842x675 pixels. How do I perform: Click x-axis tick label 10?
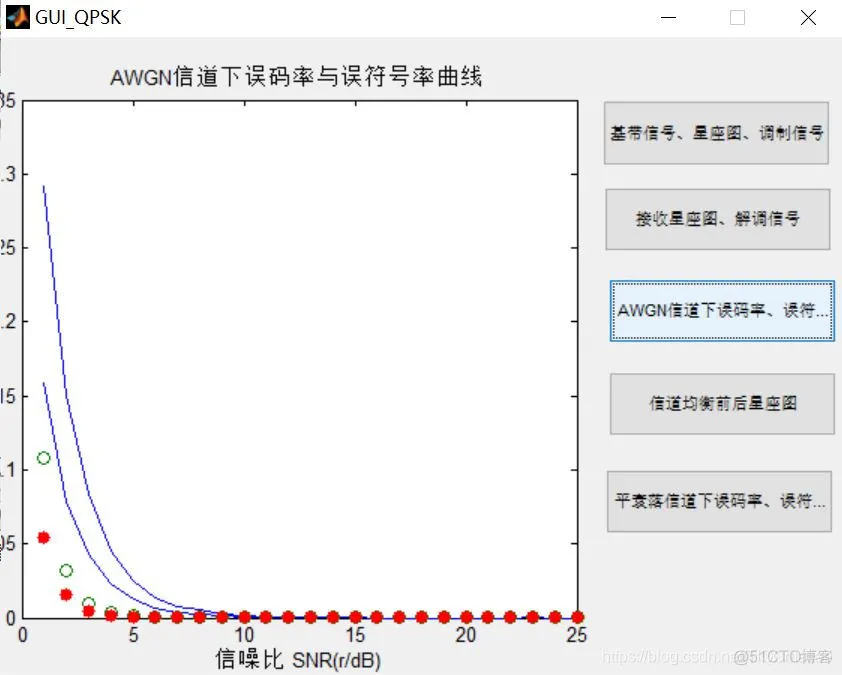tap(244, 635)
